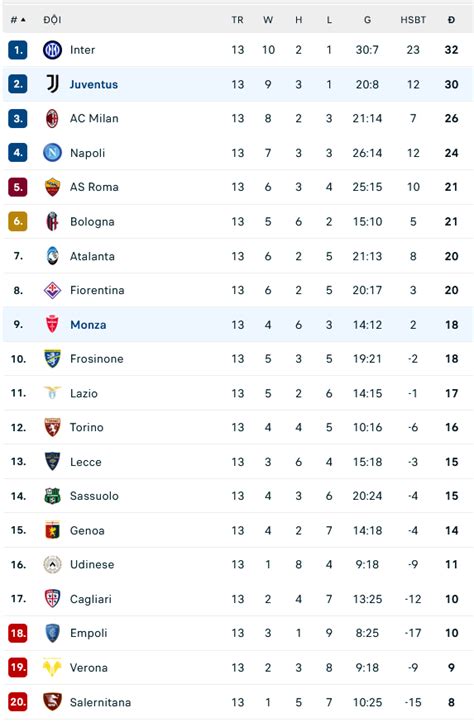Click the Genoa team badge
This screenshot has width=474, height=722.
pyautogui.click(x=53, y=530)
